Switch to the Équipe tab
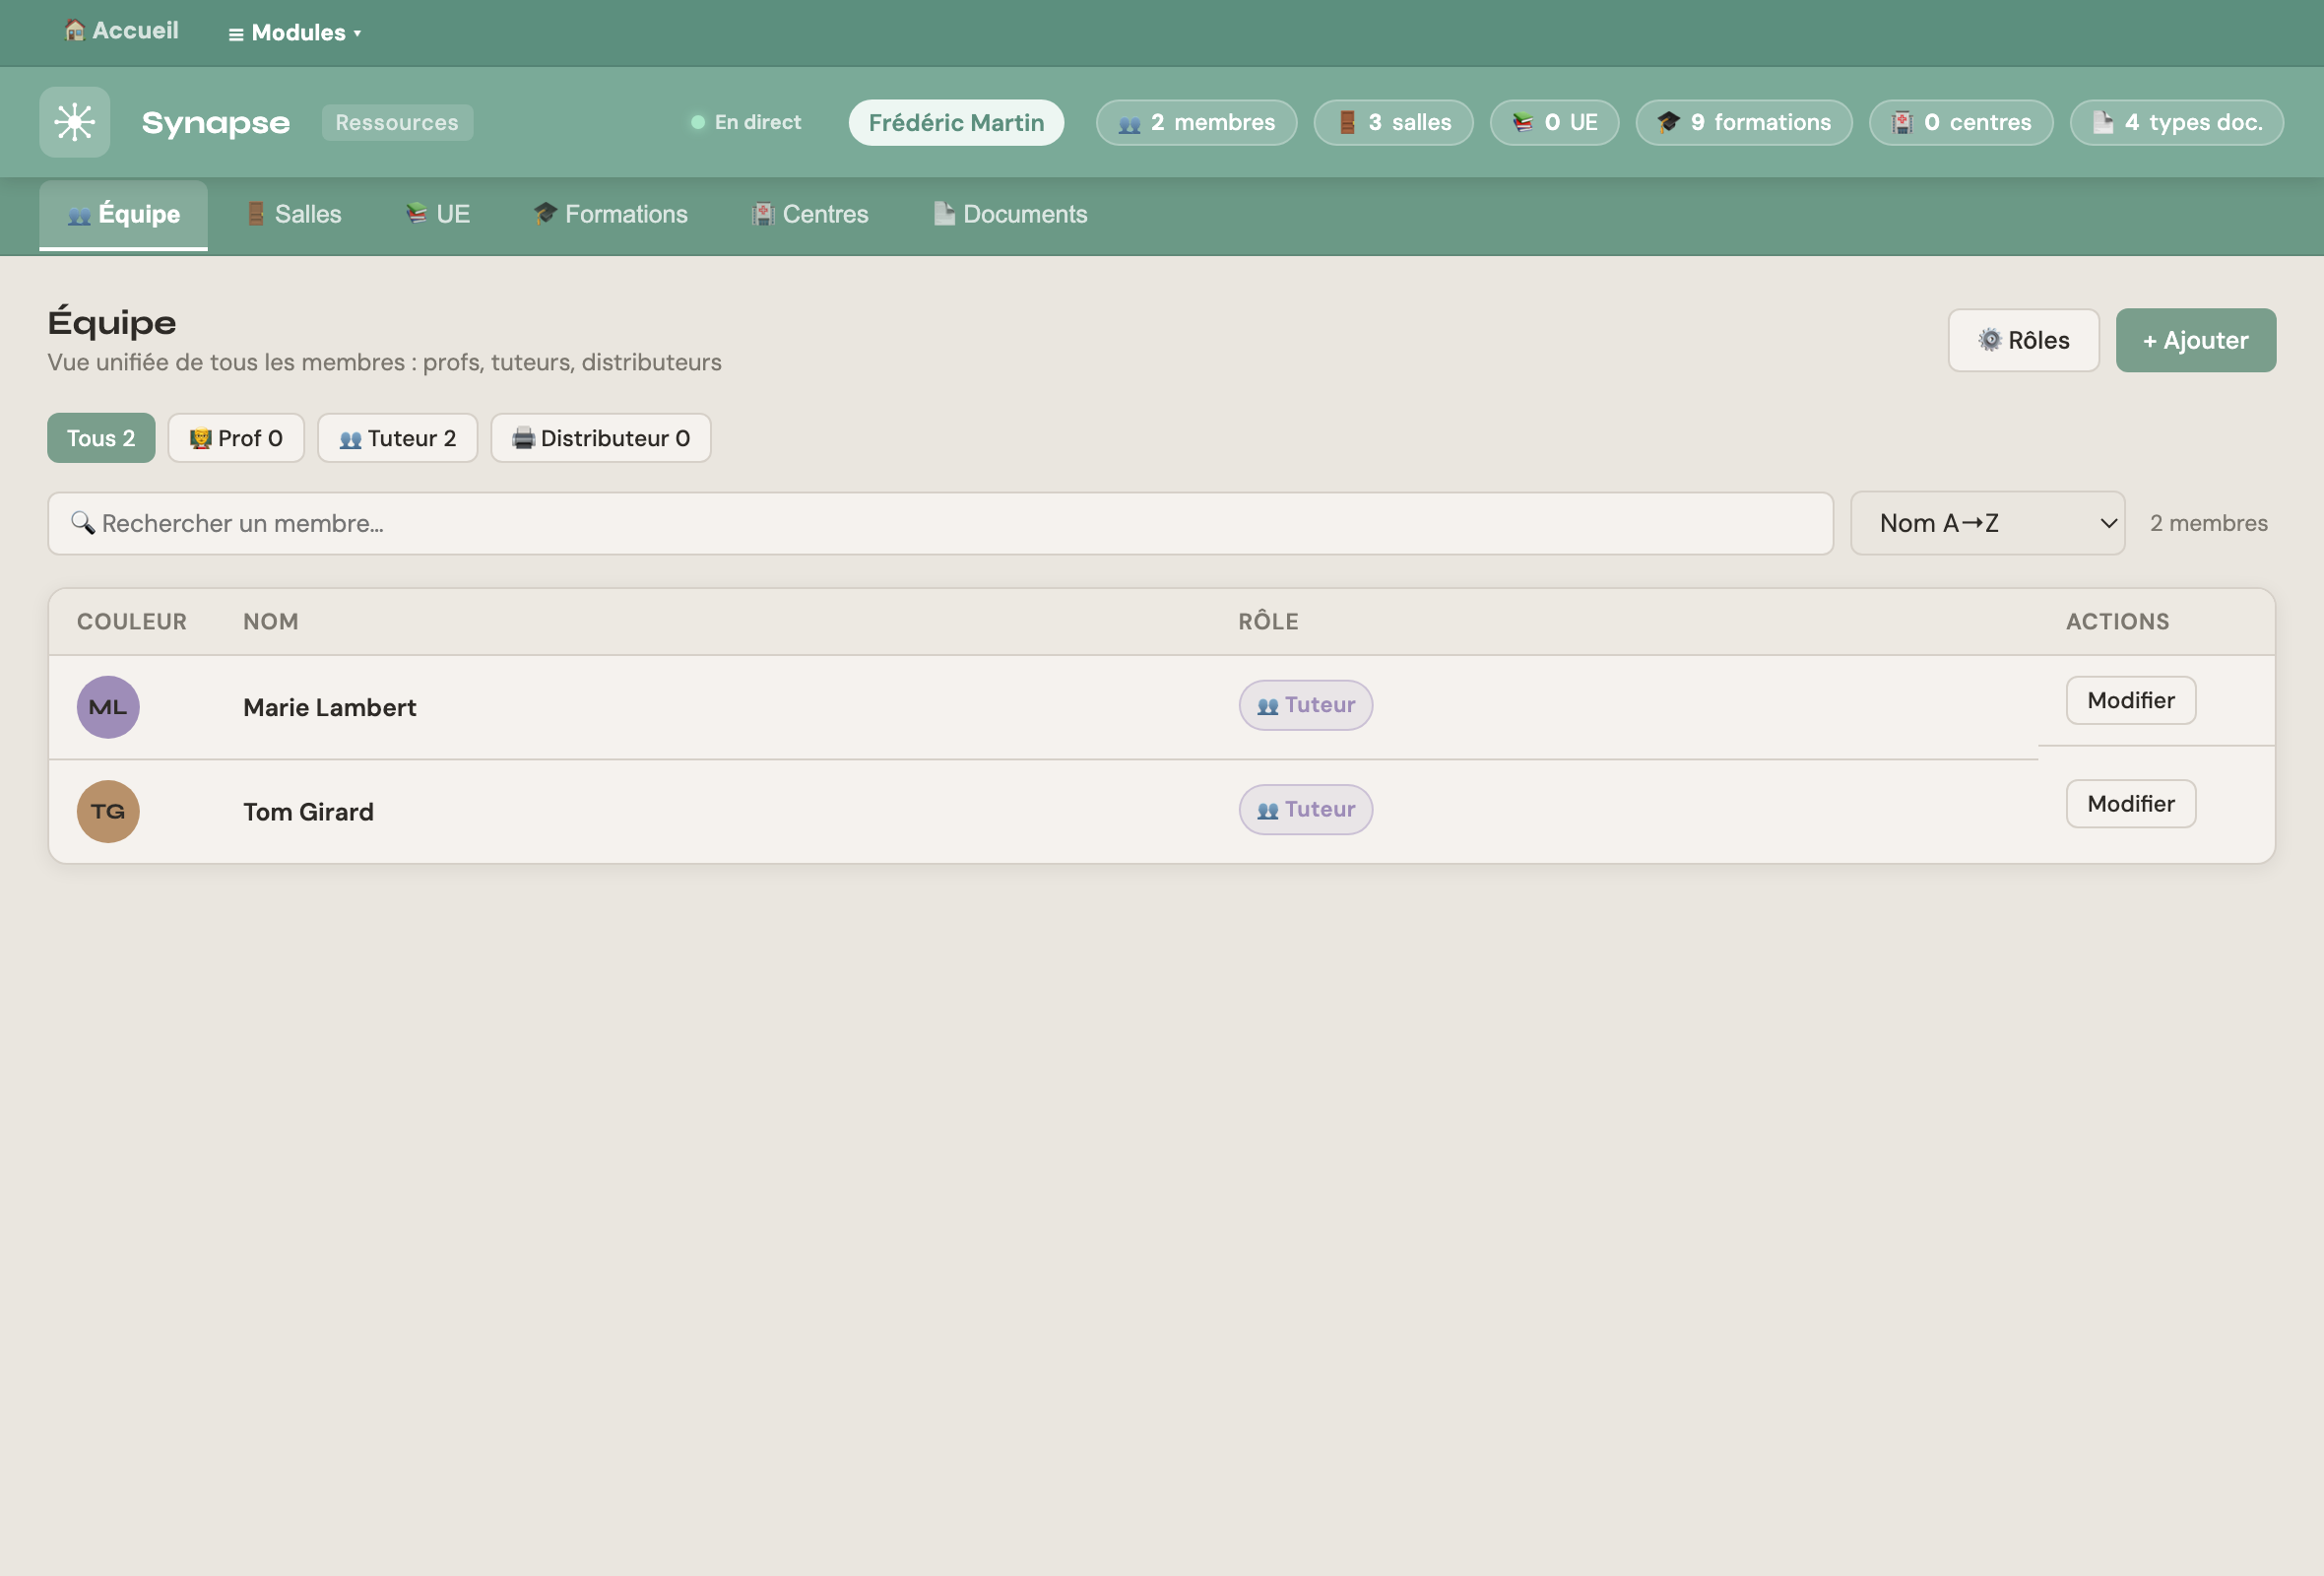Screen dimensions: 2324x1576 tap(123, 214)
